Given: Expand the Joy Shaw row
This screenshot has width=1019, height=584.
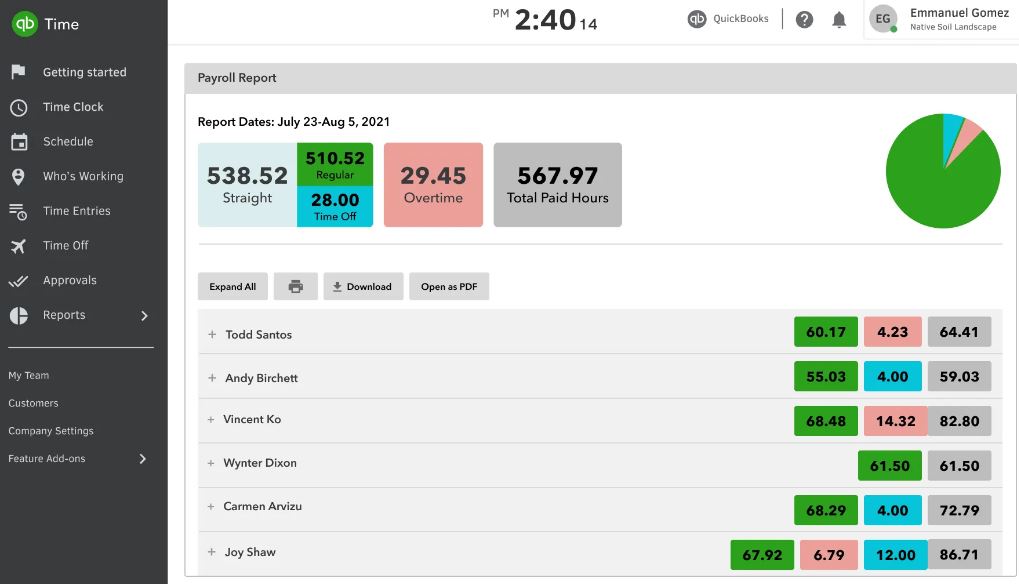Looking at the screenshot, I should click(211, 552).
